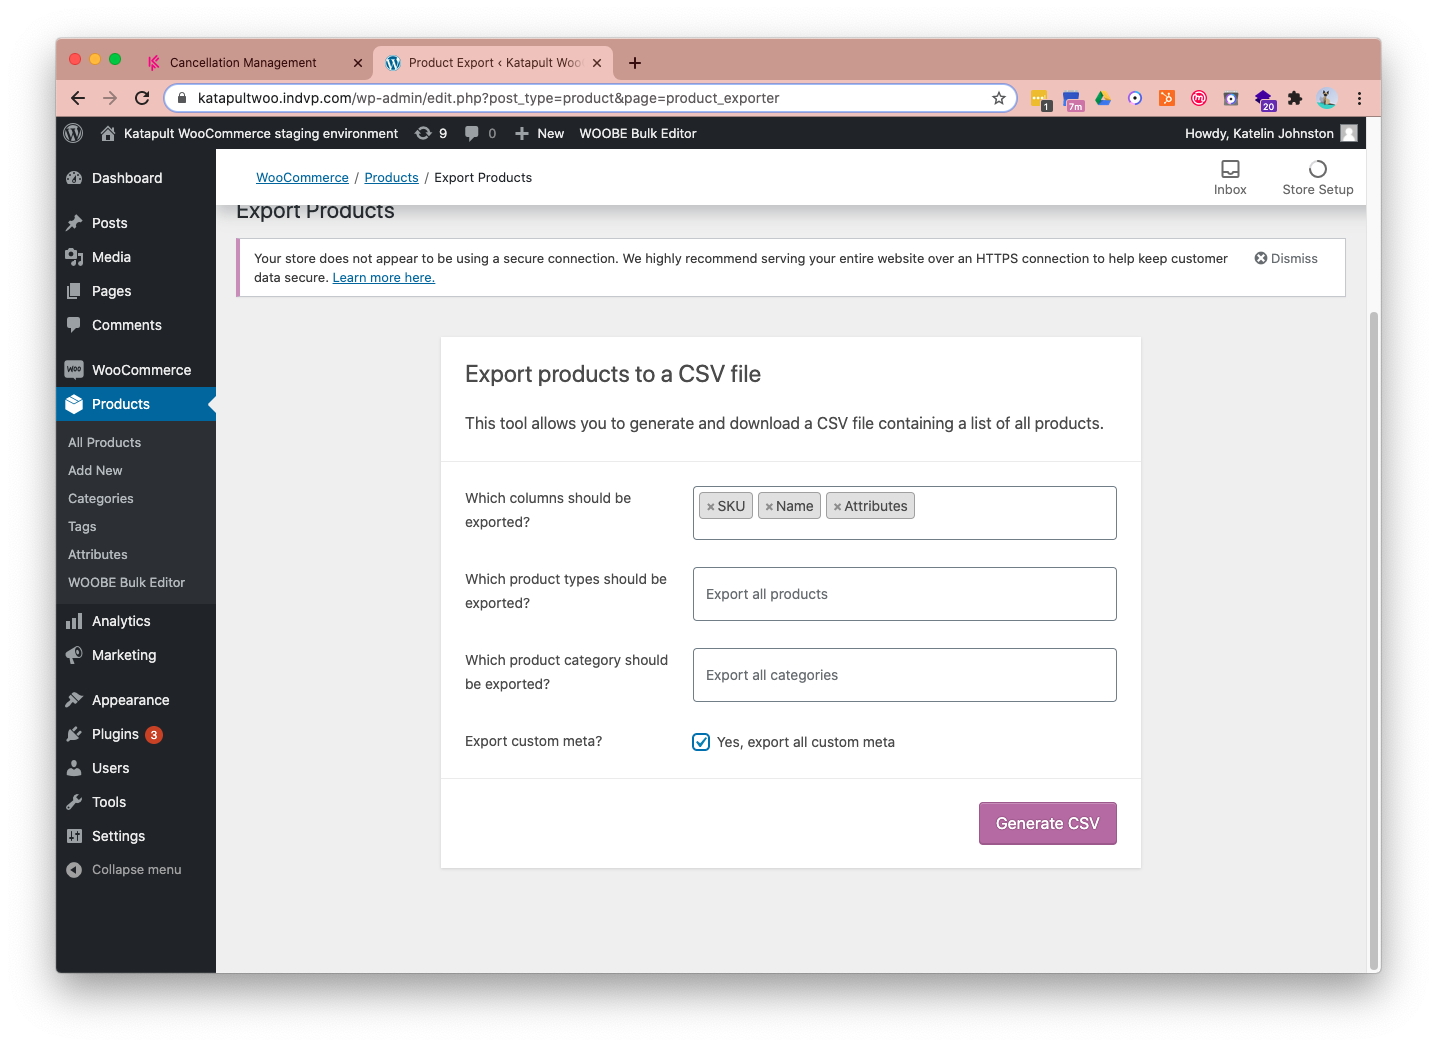Go back with browser back arrow
Screen dimensions: 1437x1047
pyautogui.click(x=78, y=98)
